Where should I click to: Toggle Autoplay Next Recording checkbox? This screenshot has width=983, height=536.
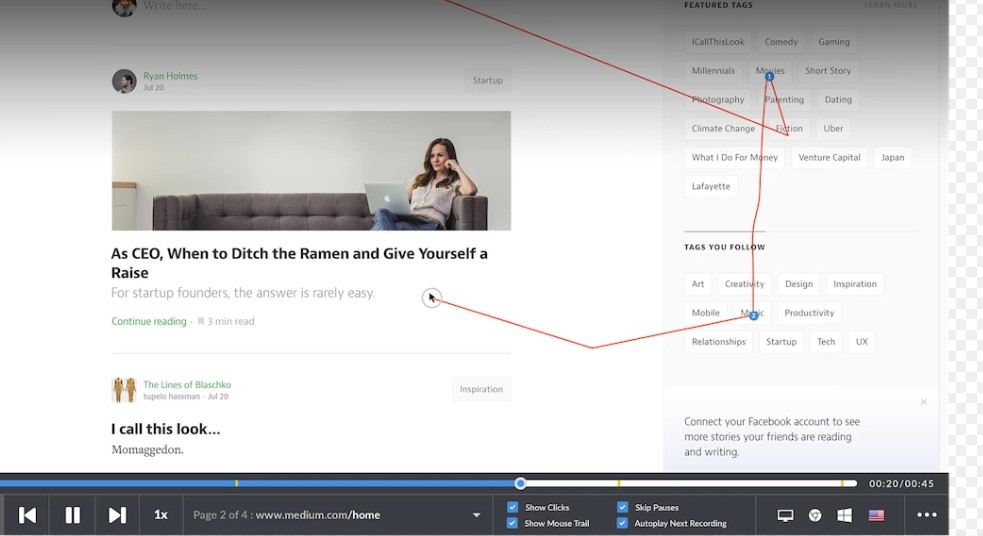623,523
